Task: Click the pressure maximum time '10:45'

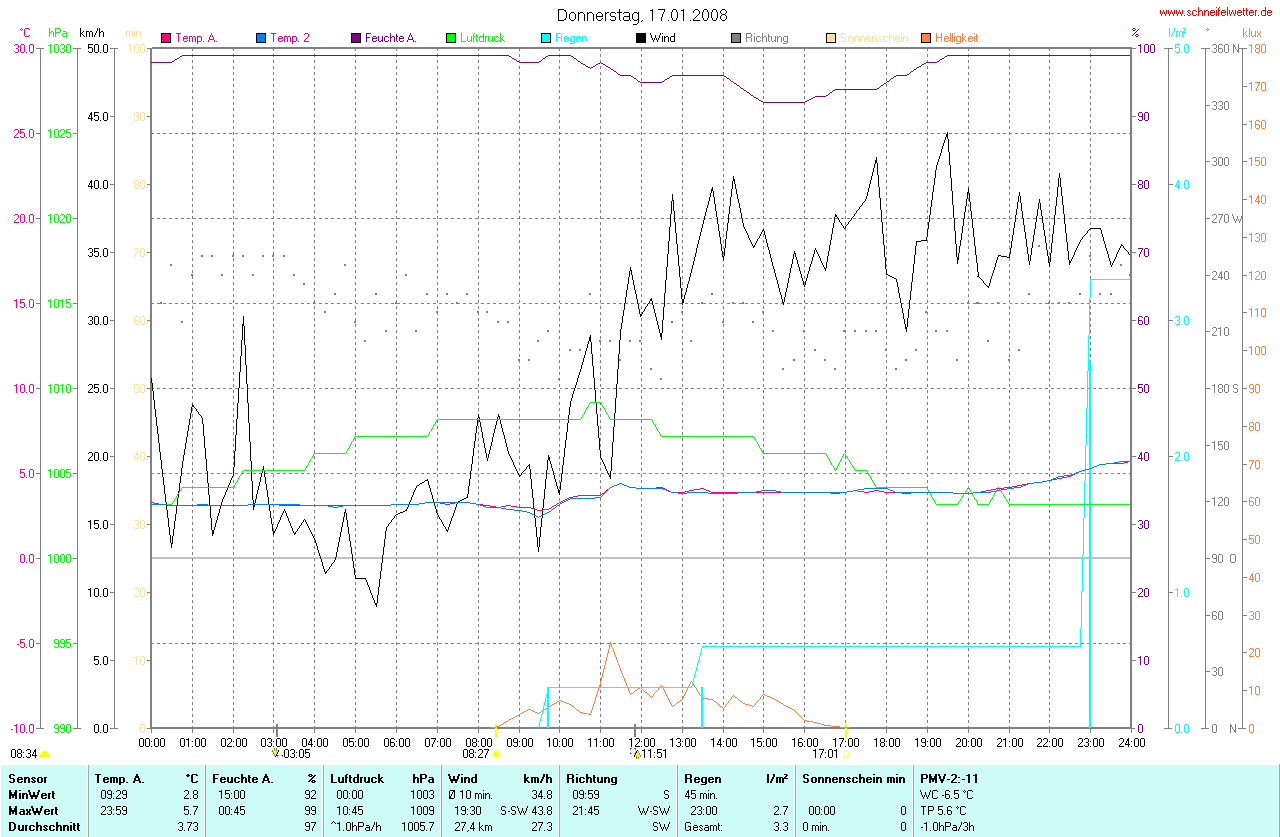Action: (350, 811)
